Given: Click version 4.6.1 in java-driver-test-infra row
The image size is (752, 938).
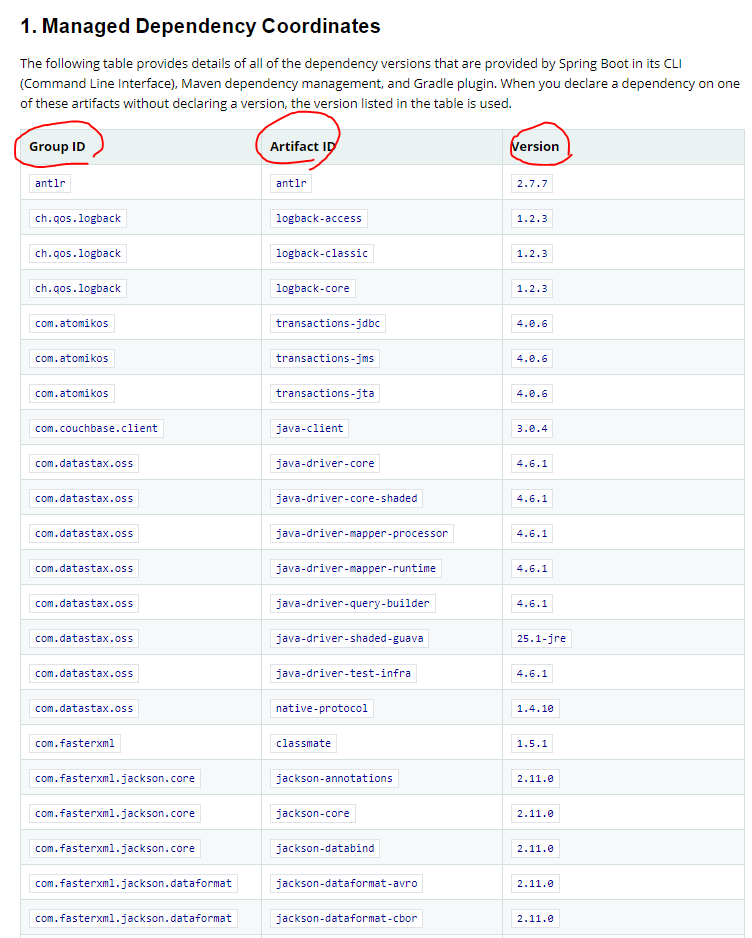Looking at the screenshot, I should pyautogui.click(x=532, y=673).
